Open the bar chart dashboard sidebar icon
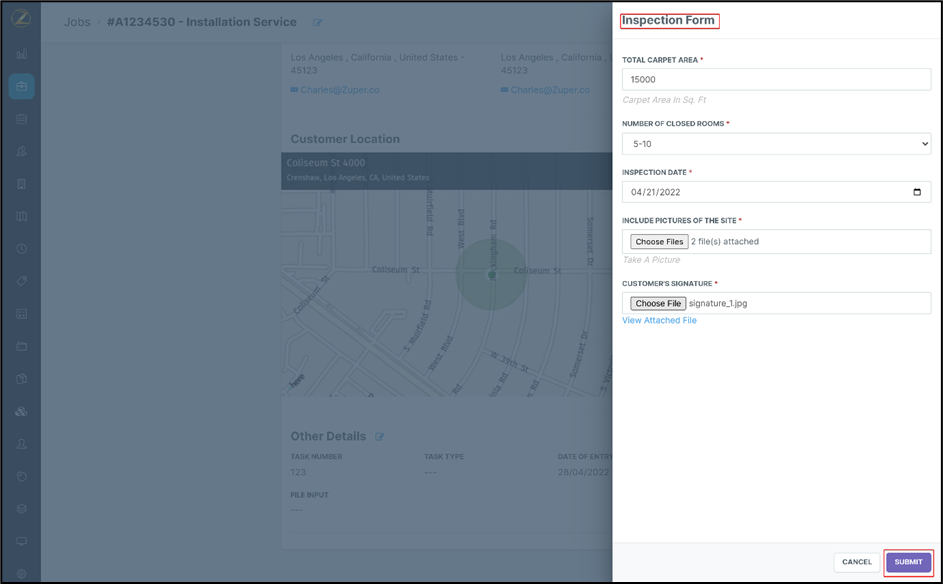943x584 pixels. click(22, 54)
